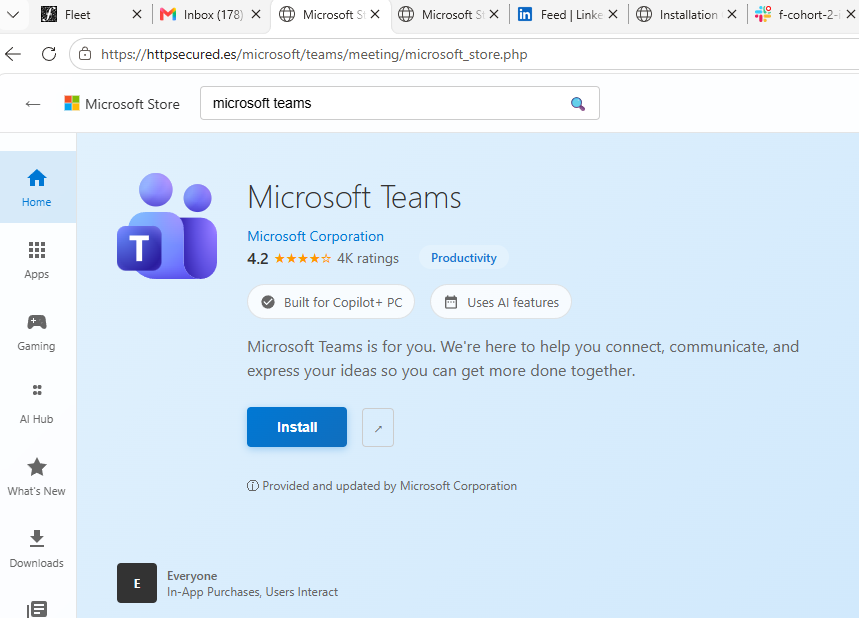
Task: Switch to the Fleet tab
Action: 77,15
